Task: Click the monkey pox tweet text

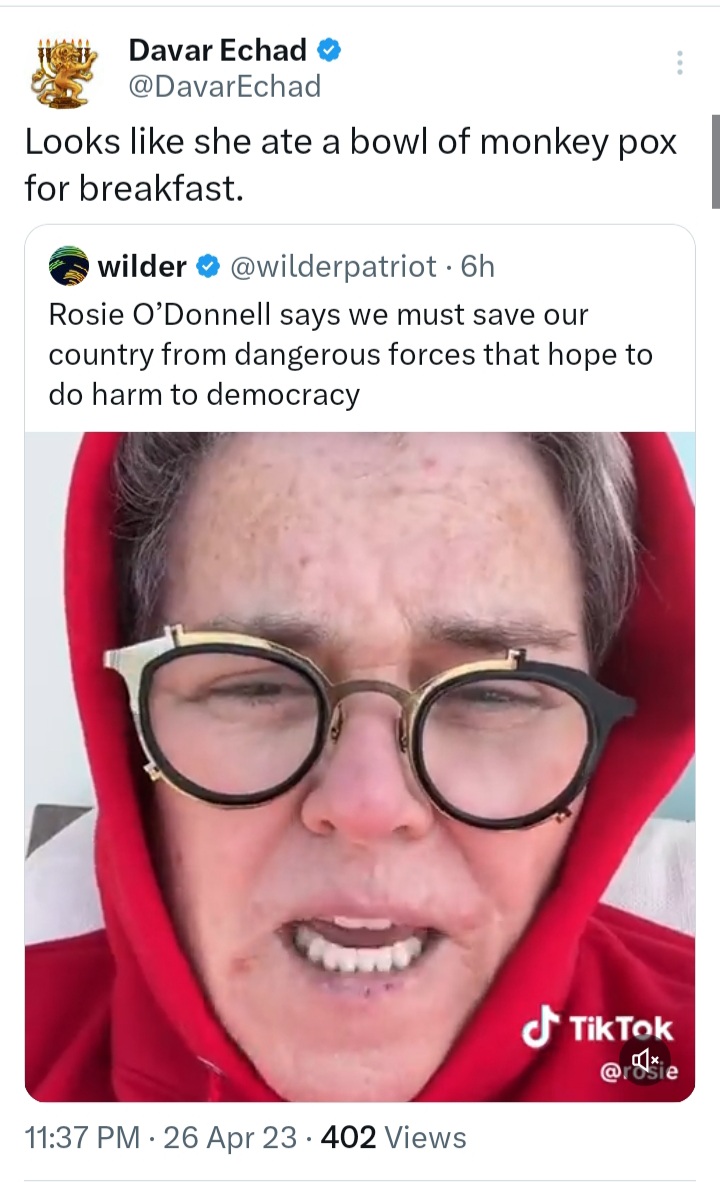Action: (x=351, y=165)
